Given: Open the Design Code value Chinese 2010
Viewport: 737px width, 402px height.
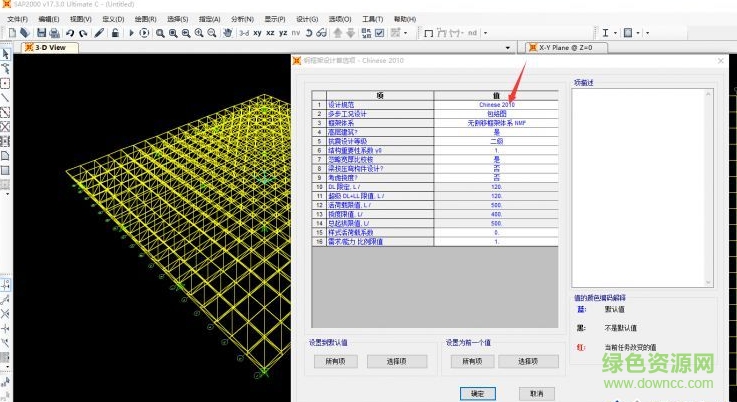Looking at the screenshot, I should [496, 104].
